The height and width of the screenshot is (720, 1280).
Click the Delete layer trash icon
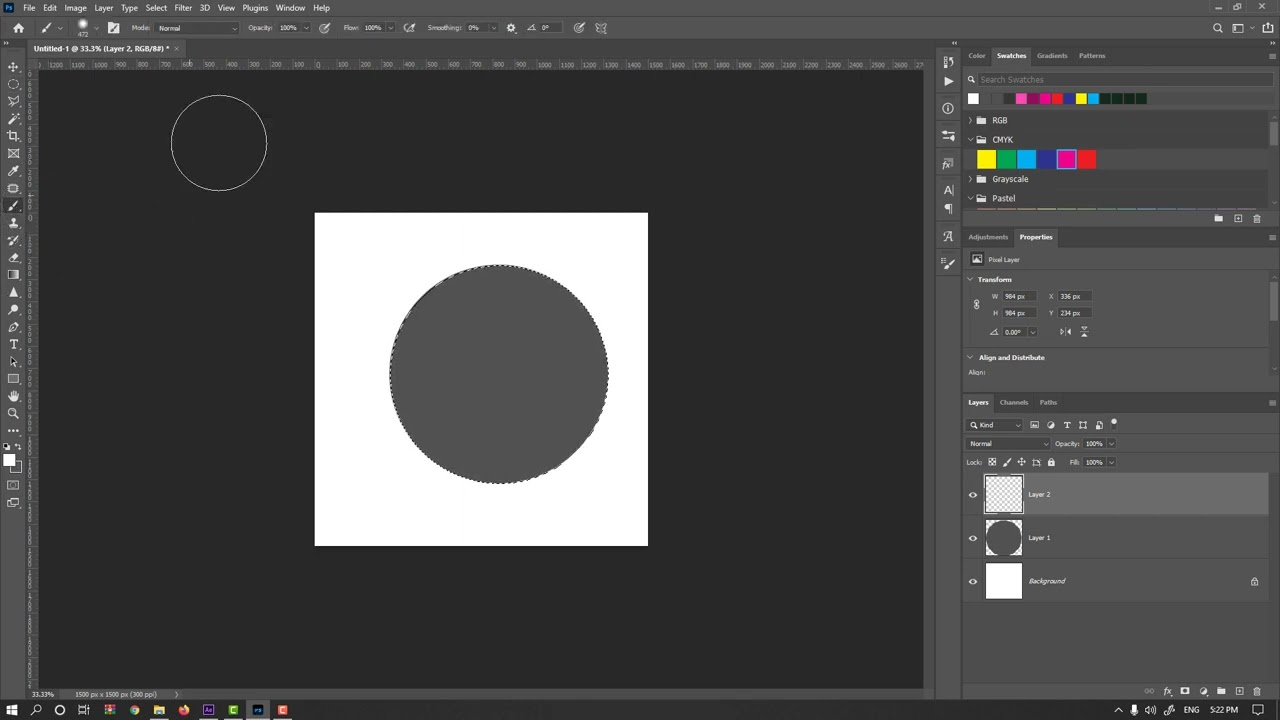click(1257, 691)
